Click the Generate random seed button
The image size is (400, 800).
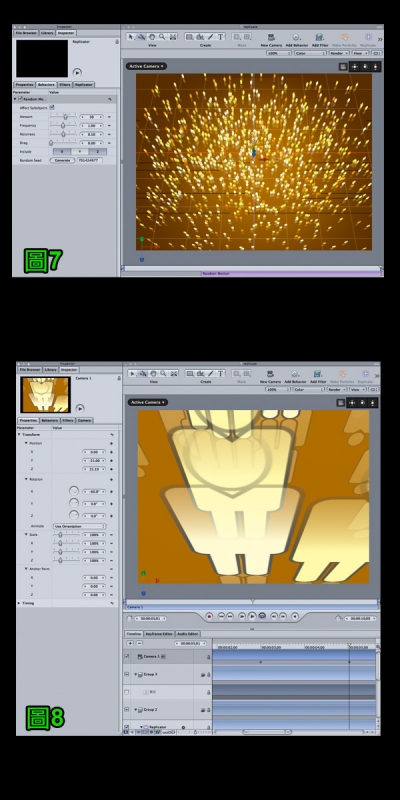[x=62, y=160]
